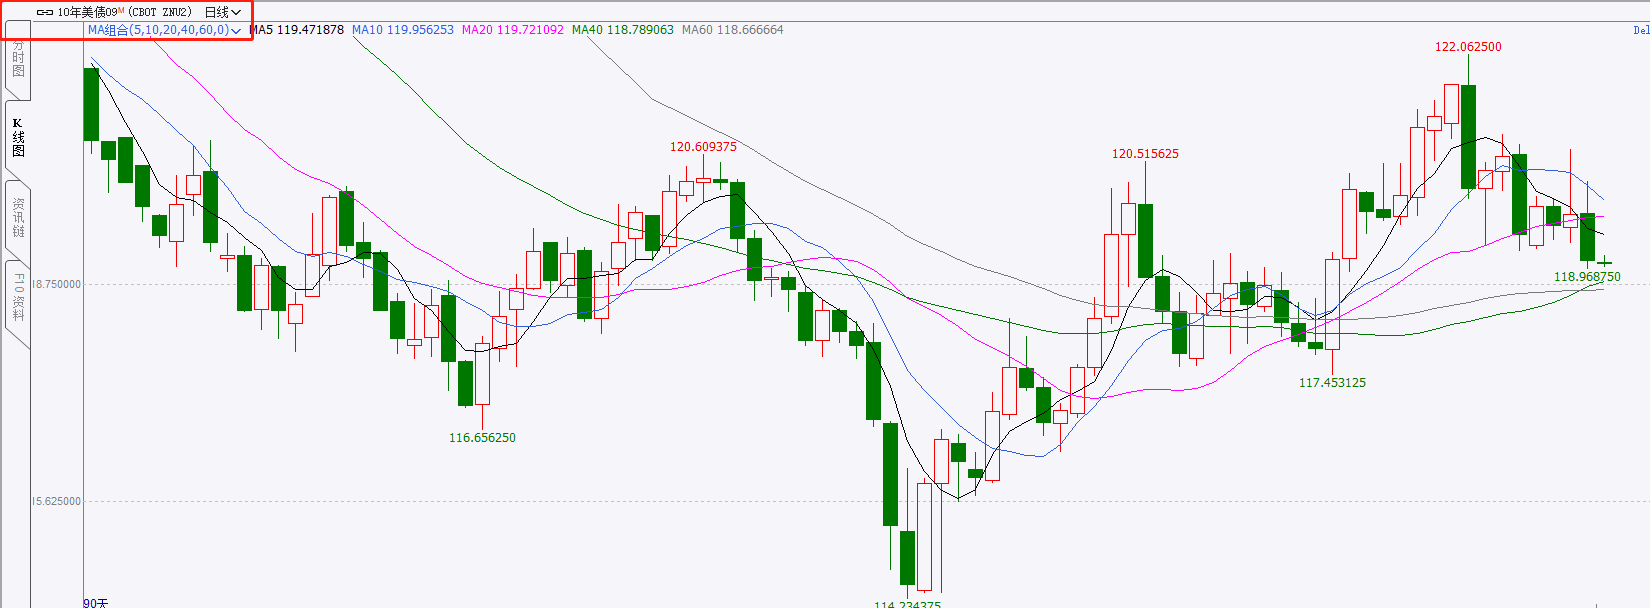Click the MA60 118.666664 legend value
The width and height of the screenshot is (1650, 608).
point(732,30)
